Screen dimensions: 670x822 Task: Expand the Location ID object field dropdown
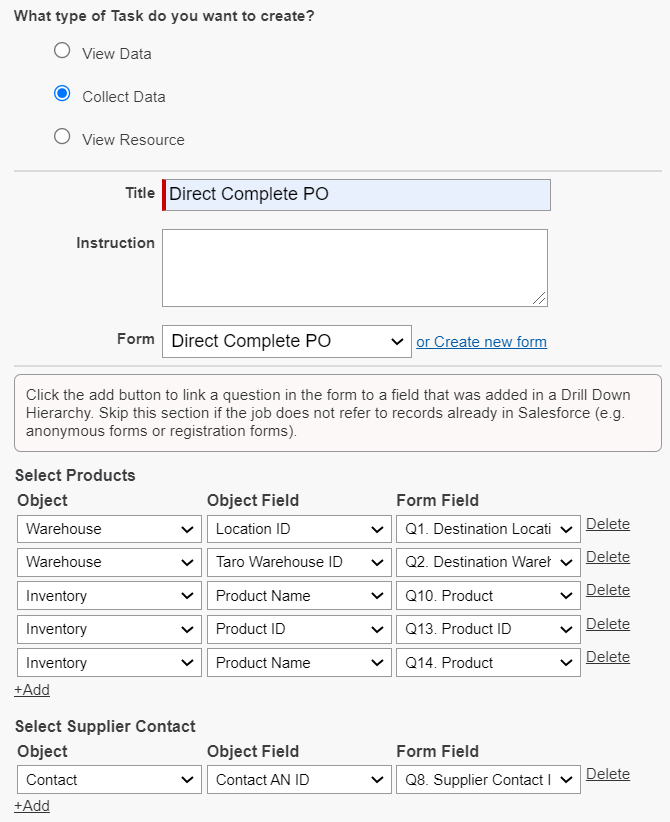299,529
